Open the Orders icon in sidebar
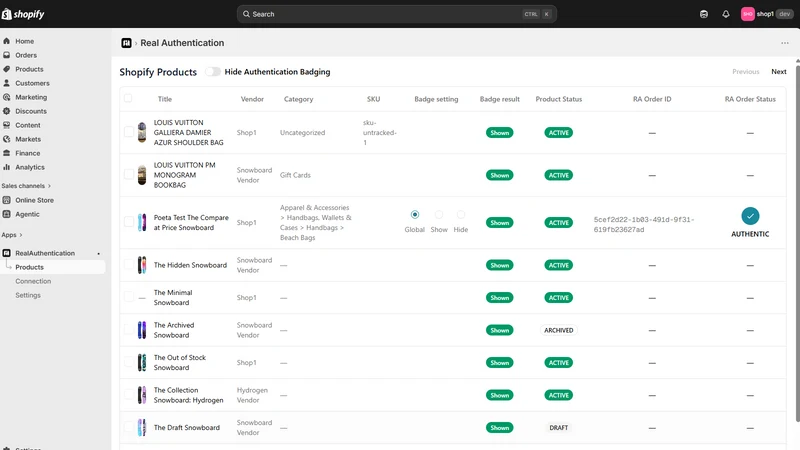Screen dimensions: 800x450 7,55
